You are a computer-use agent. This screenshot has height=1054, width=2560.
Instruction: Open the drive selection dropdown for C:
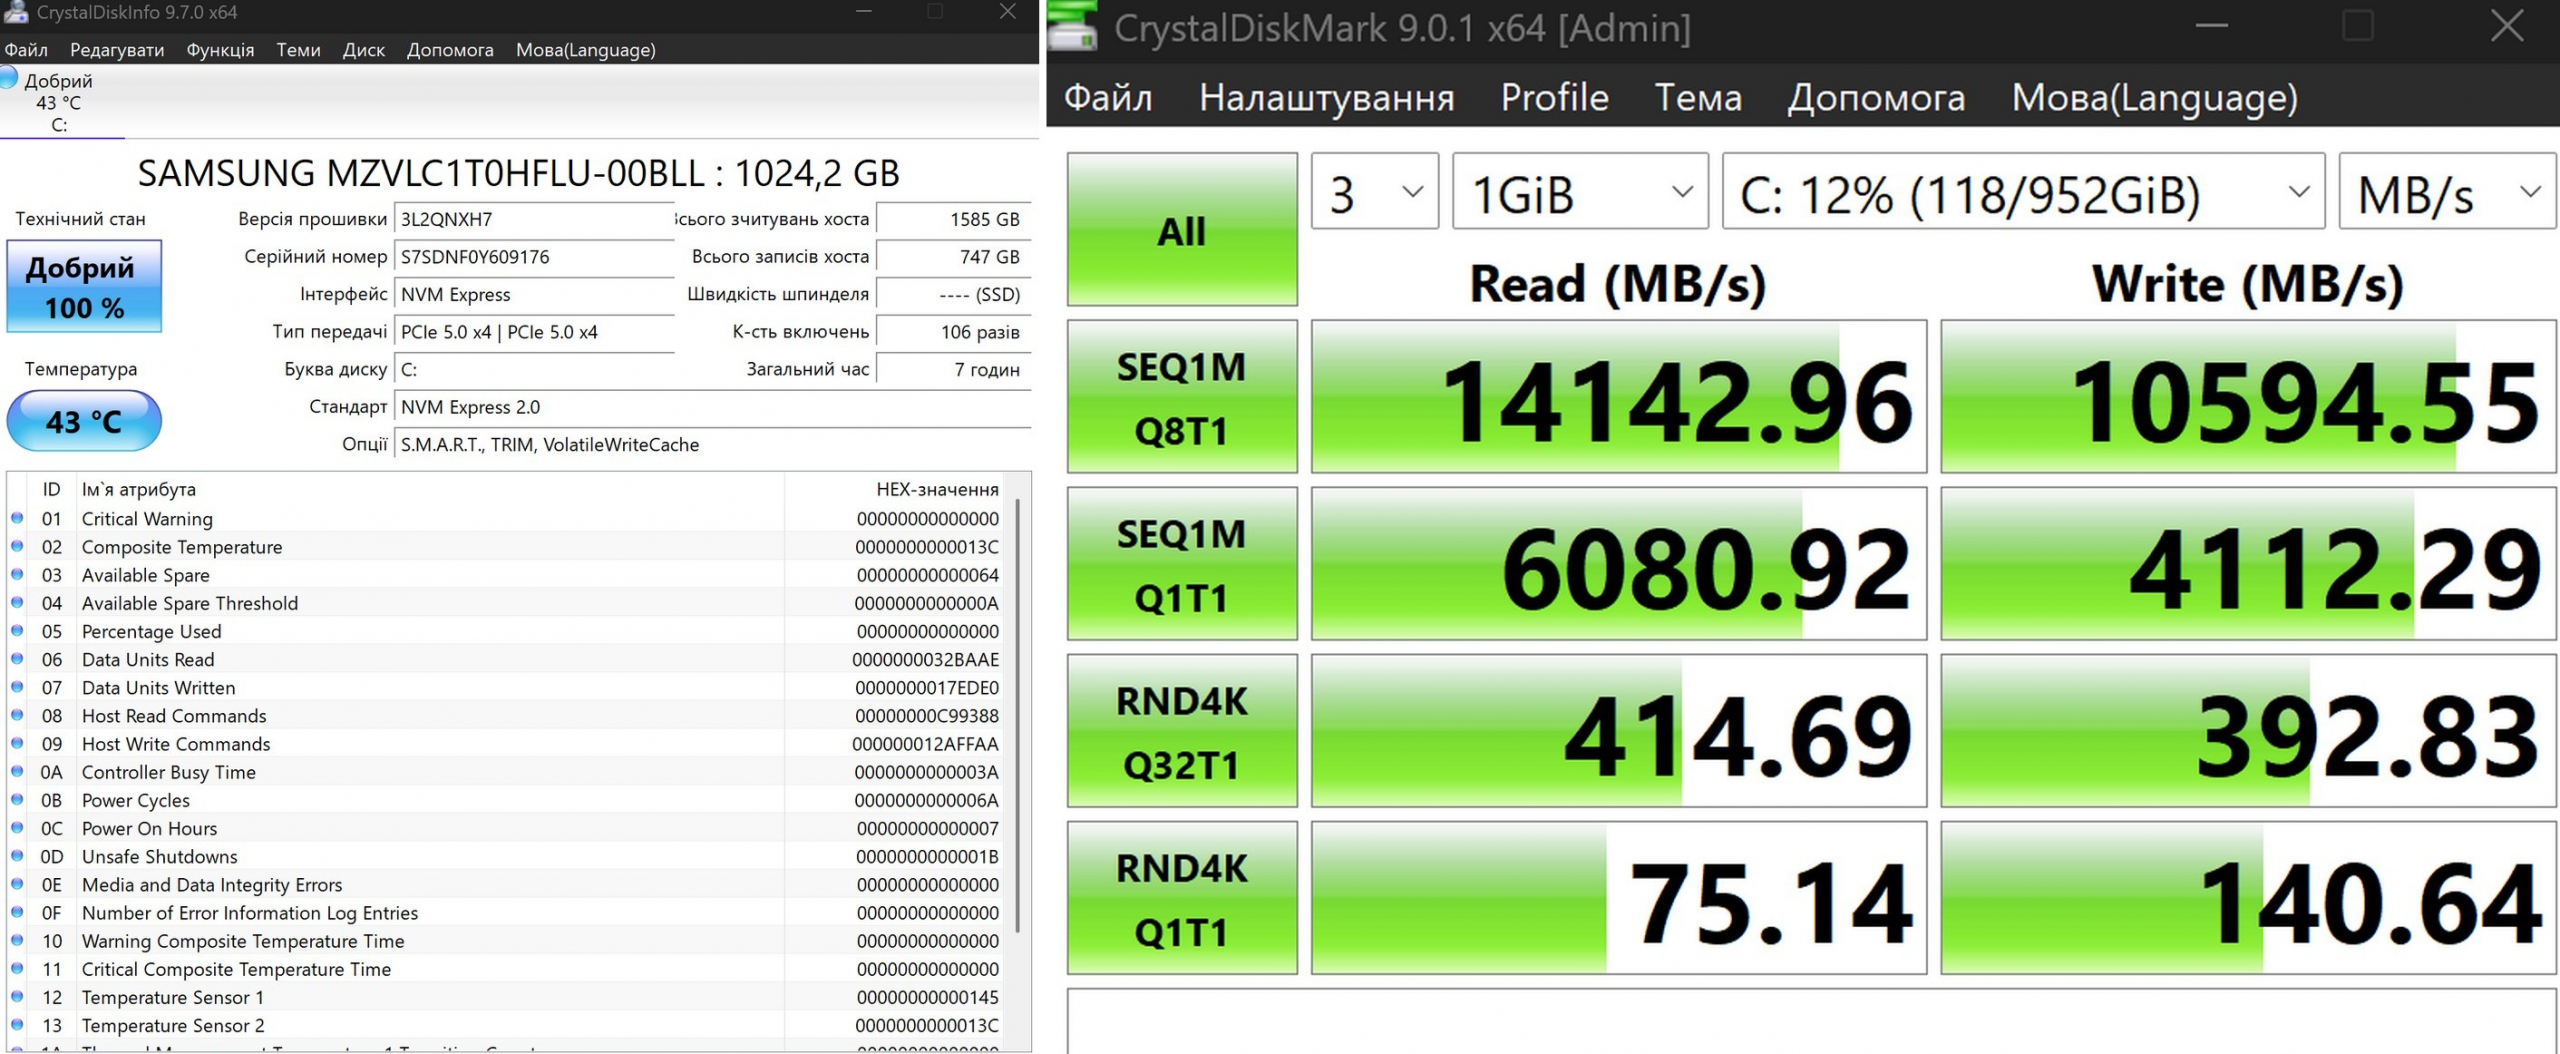pos(2023,192)
